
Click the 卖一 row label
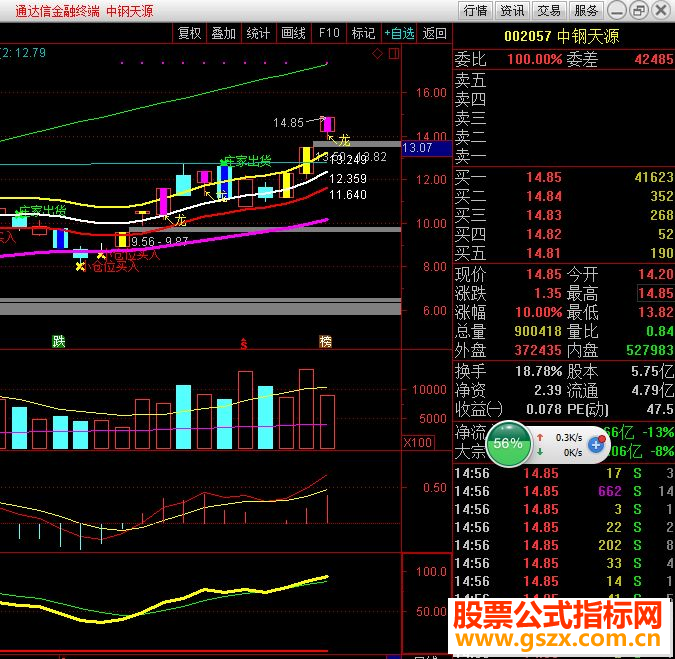pos(470,157)
